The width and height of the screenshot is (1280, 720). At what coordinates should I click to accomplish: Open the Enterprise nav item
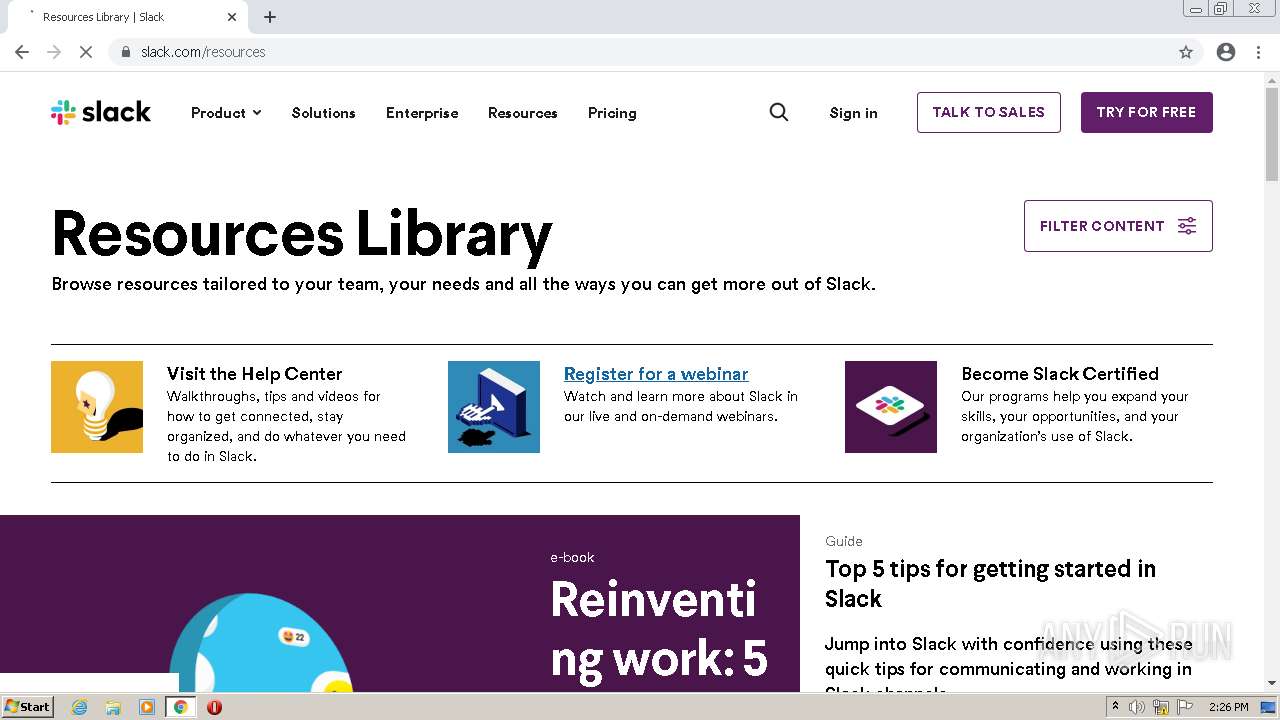tap(422, 113)
